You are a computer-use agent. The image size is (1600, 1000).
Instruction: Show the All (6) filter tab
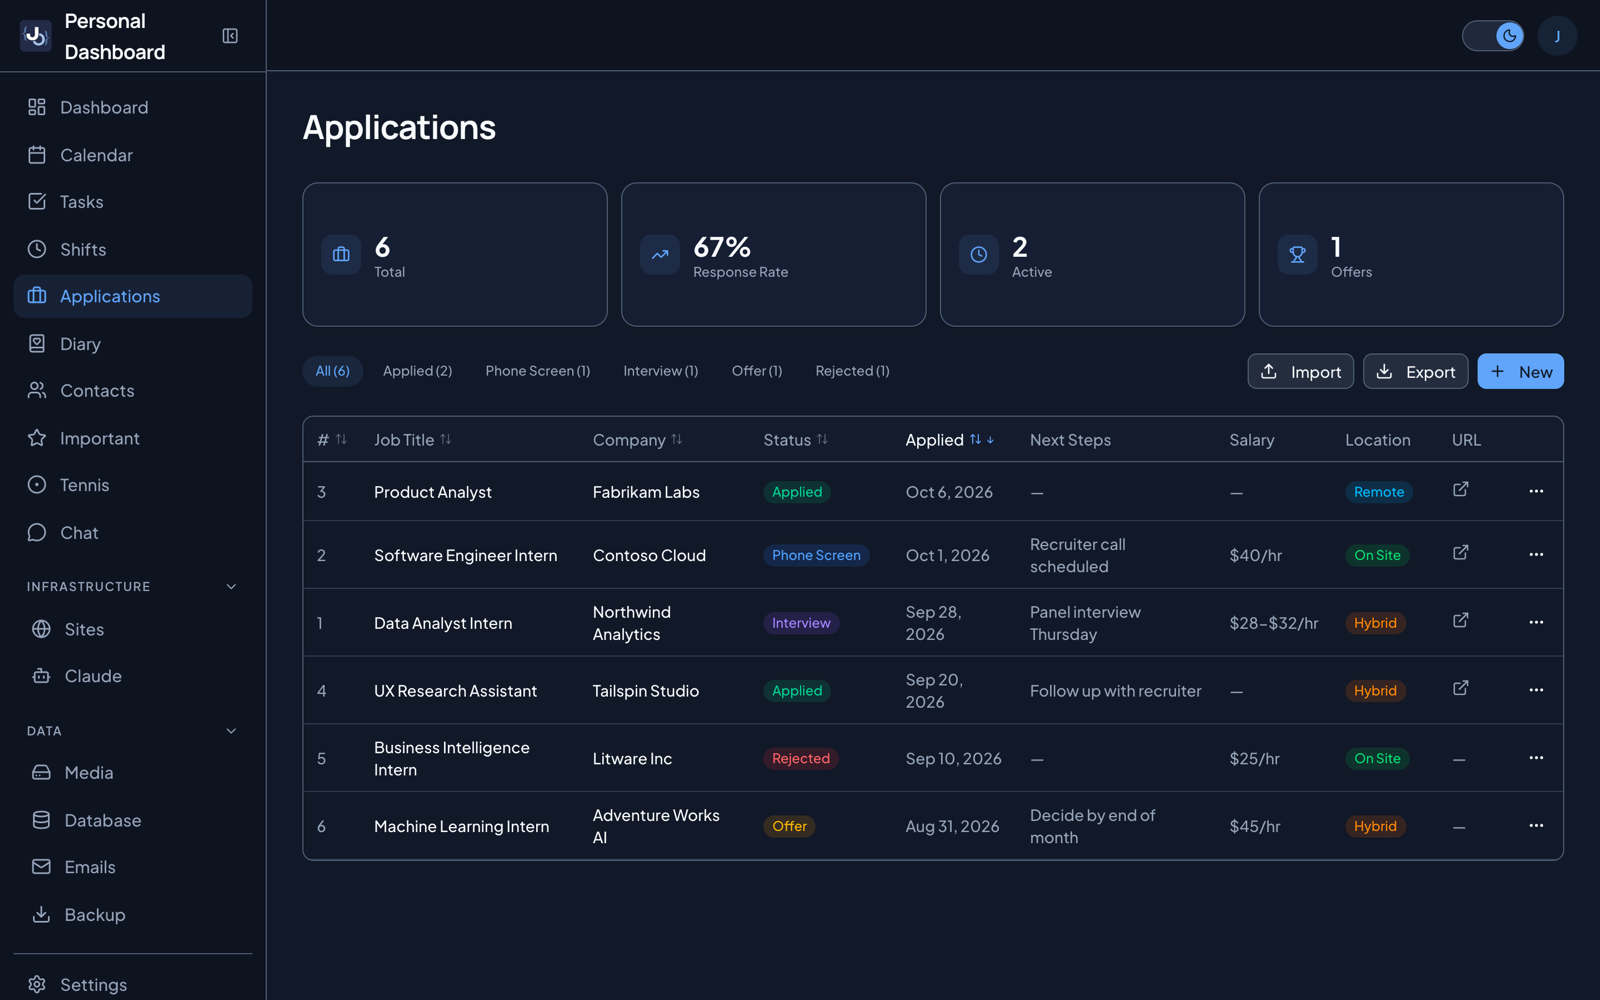coord(333,371)
